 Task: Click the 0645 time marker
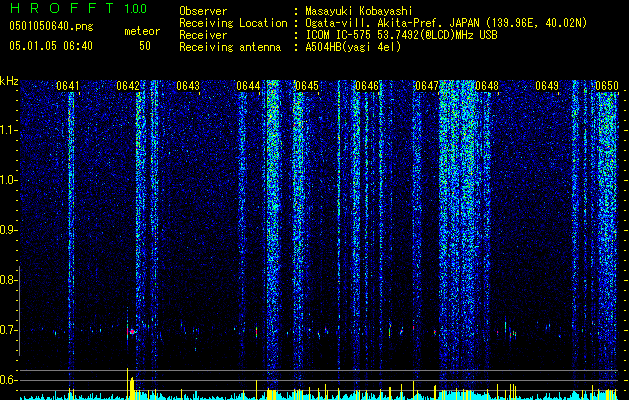(x=307, y=86)
